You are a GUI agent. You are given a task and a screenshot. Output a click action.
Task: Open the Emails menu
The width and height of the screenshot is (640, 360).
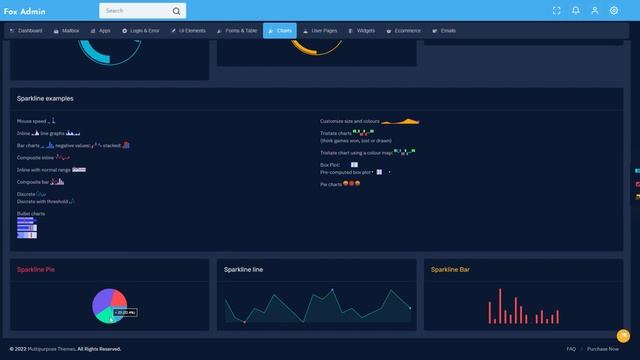(444, 31)
